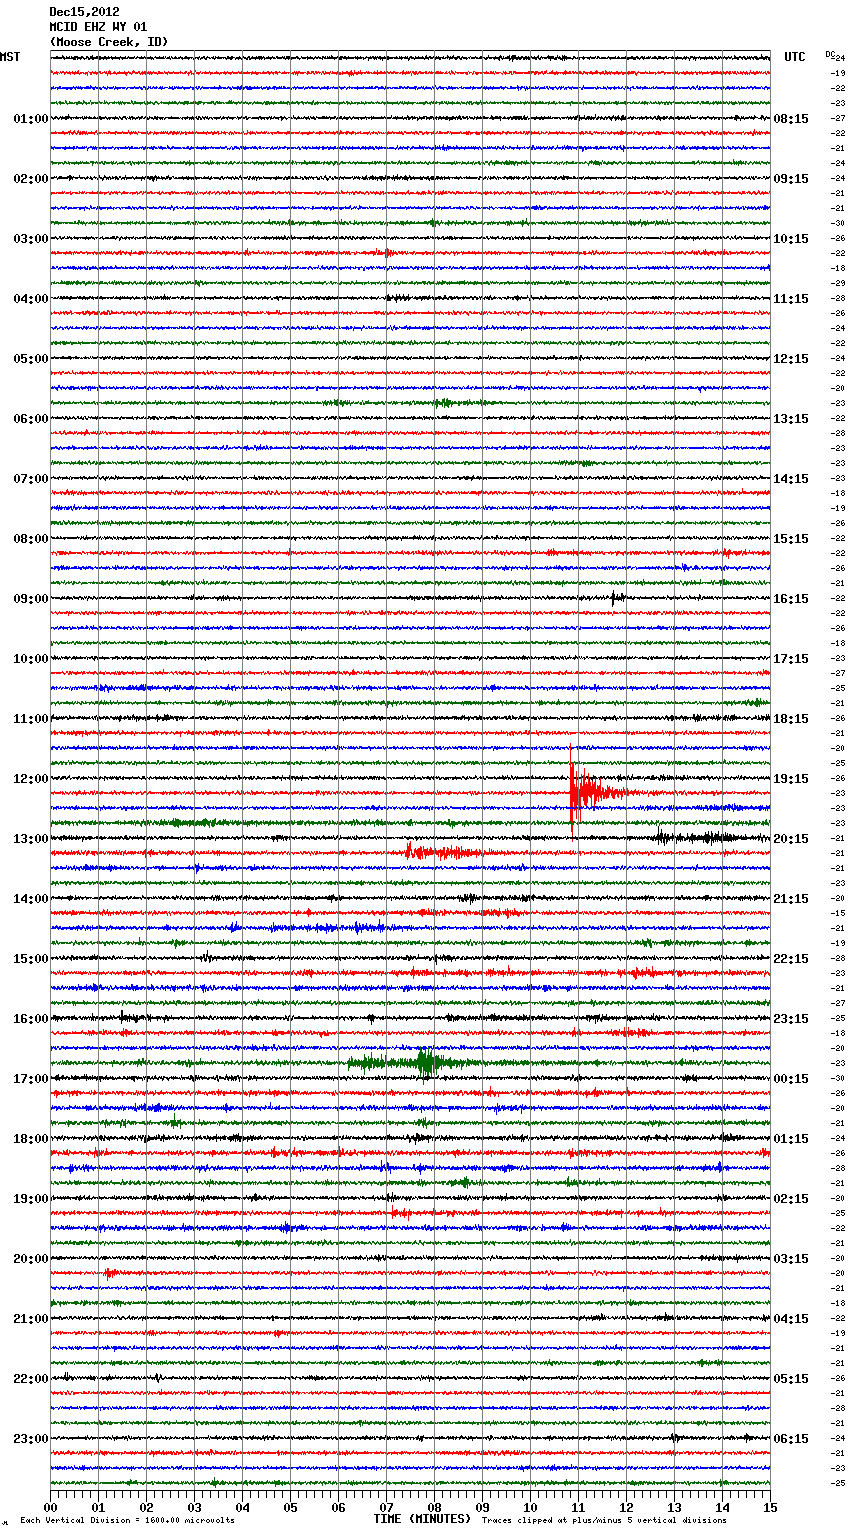The height and width of the screenshot is (1534, 850).
Task: Click the 22:15 UTC time label
Action: (791, 959)
